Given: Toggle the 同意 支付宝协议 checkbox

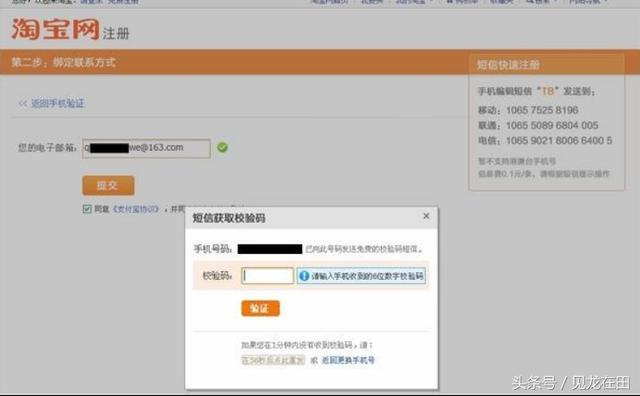Looking at the screenshot, I should pyautogui.click(x=87, y=209).
